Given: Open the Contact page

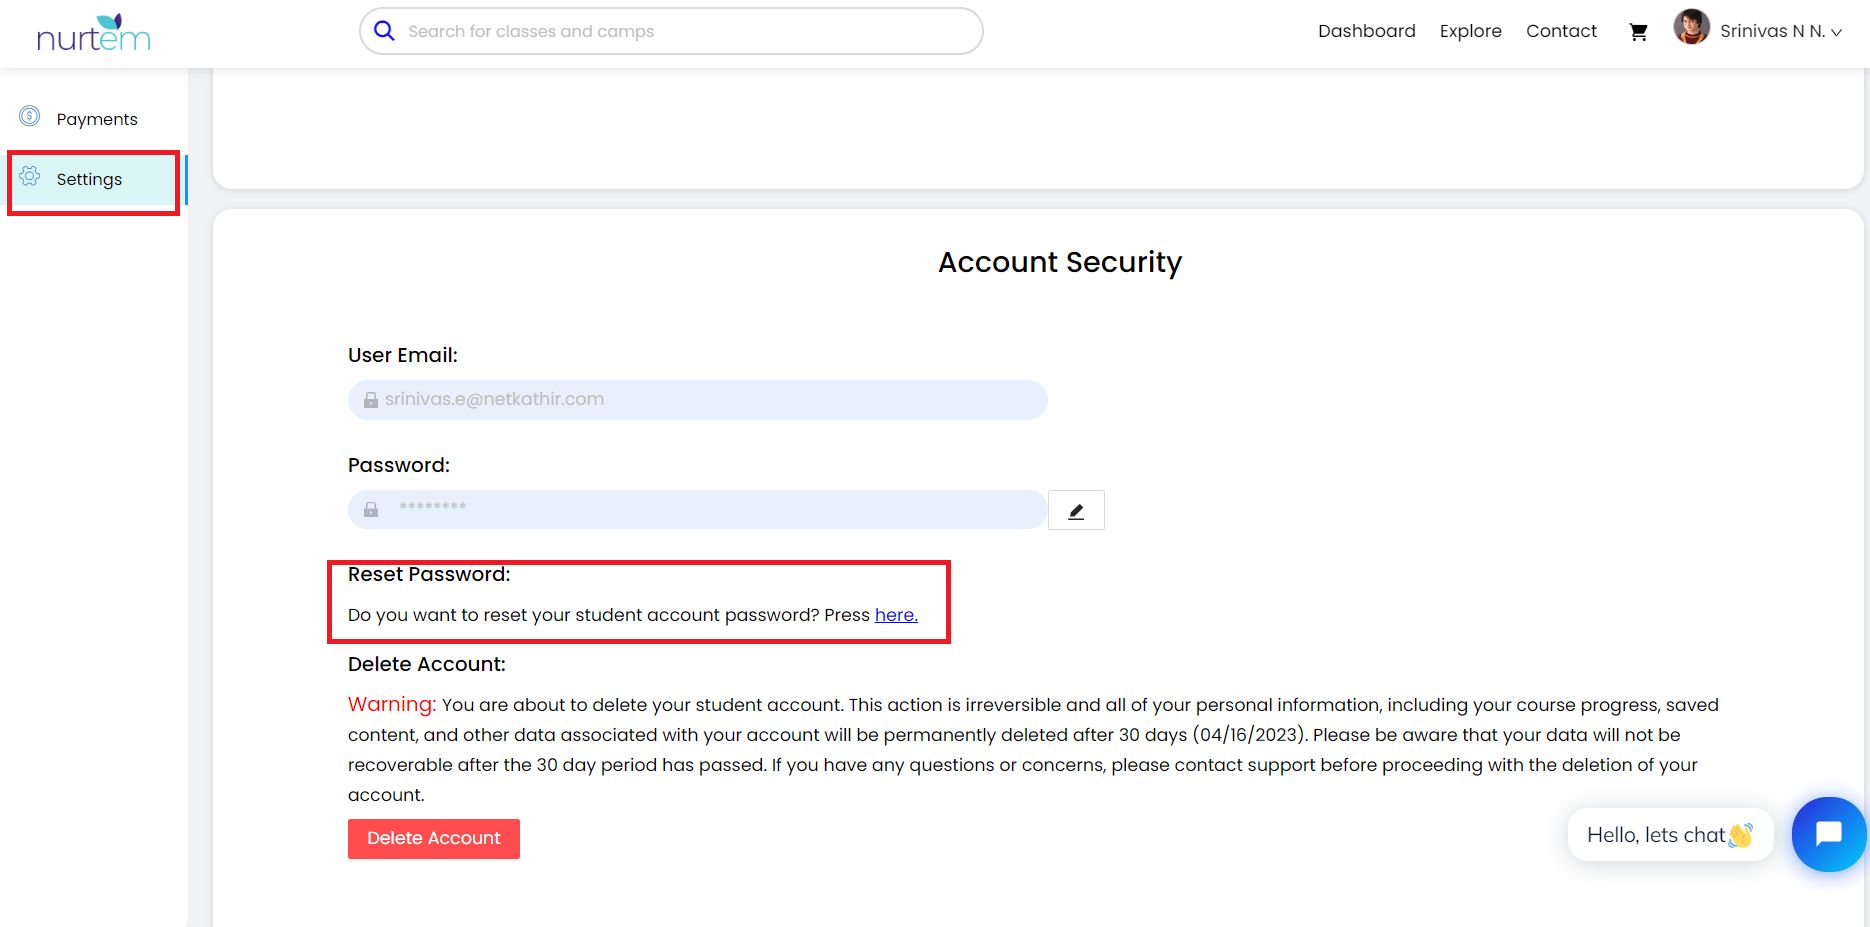Looking at the screenshot, I should pyautogui.click(x=1561, y=31).
